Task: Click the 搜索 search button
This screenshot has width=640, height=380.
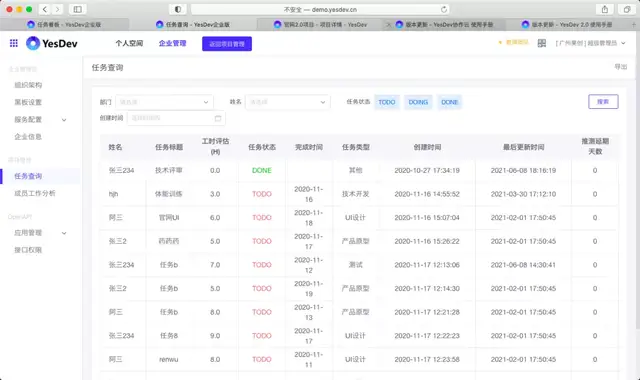Action: click(603, 102)
